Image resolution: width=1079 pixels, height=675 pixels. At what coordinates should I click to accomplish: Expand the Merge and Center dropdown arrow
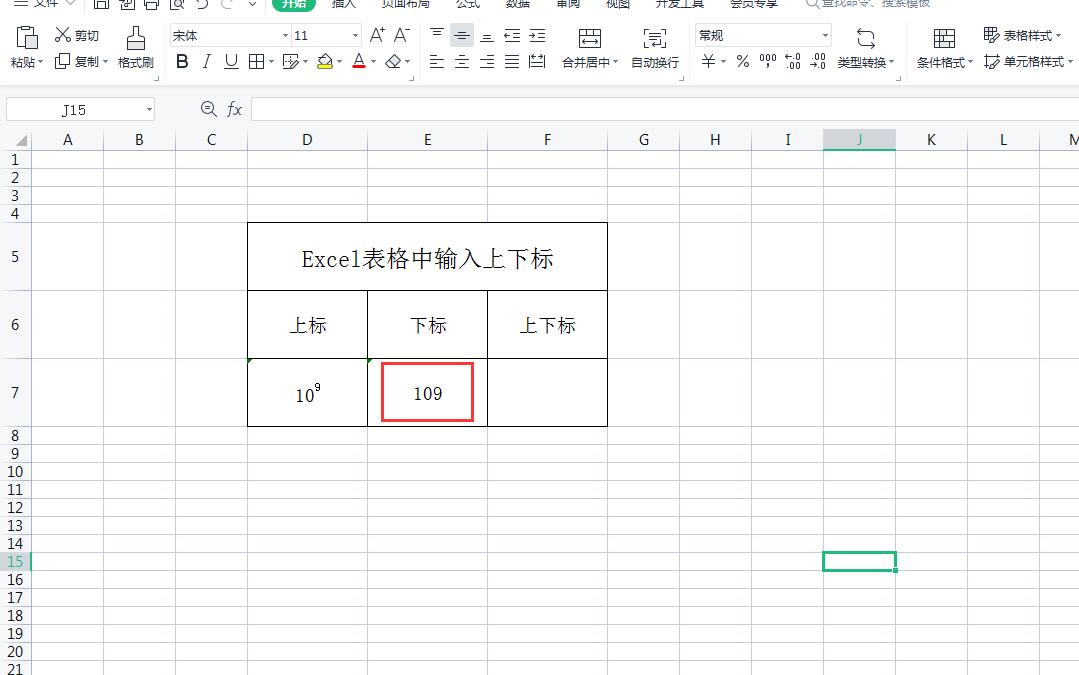(x=615, y=62)
